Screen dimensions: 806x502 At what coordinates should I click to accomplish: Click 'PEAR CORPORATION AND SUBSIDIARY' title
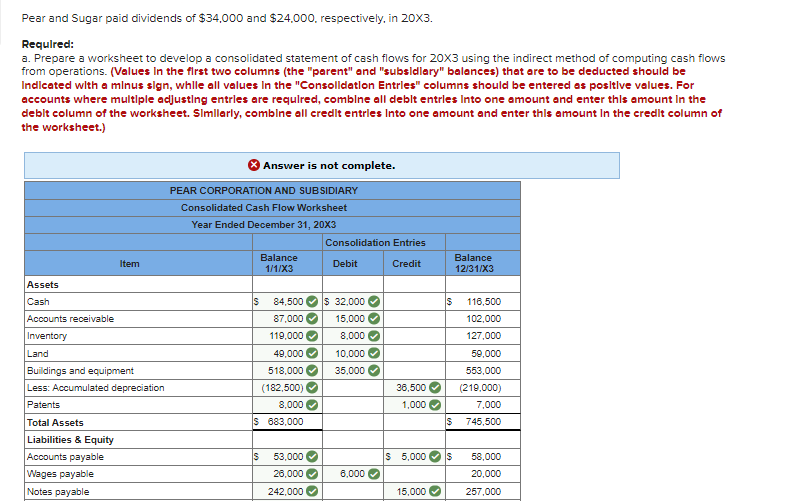point(264,191)
